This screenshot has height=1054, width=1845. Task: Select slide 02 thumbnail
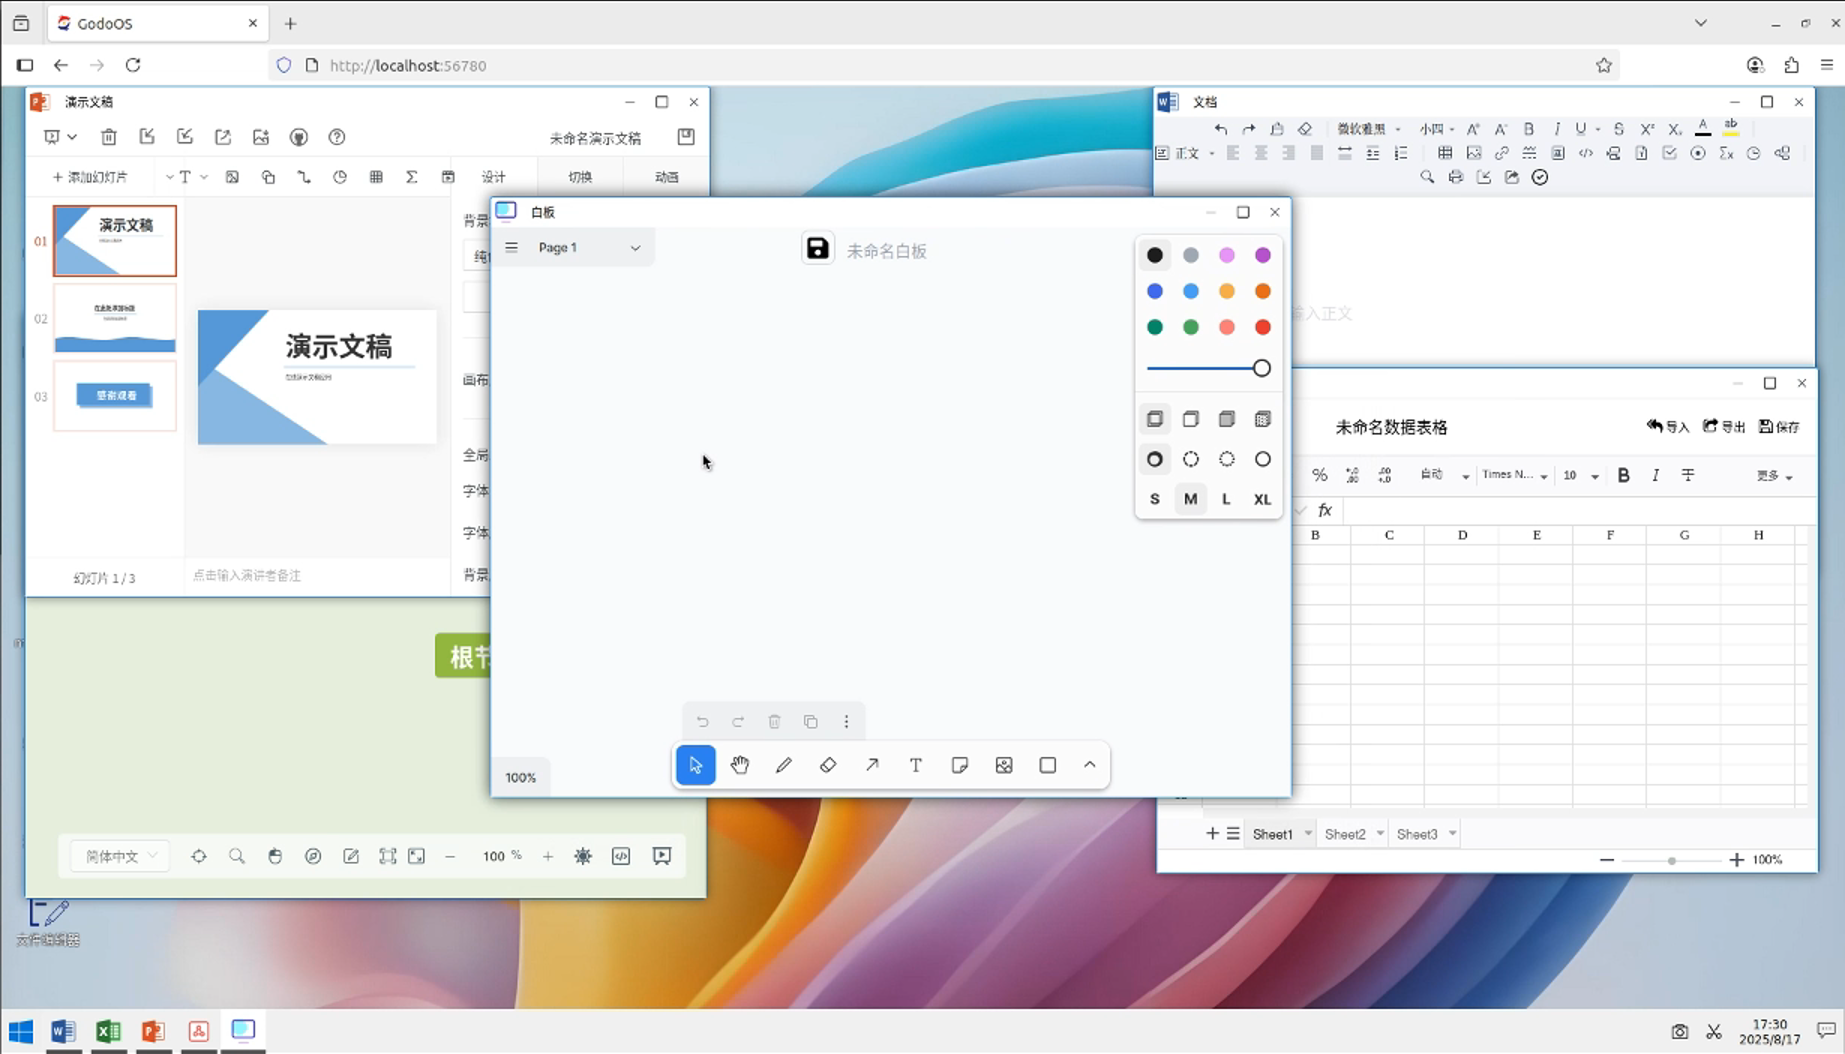tap(115, 319)
